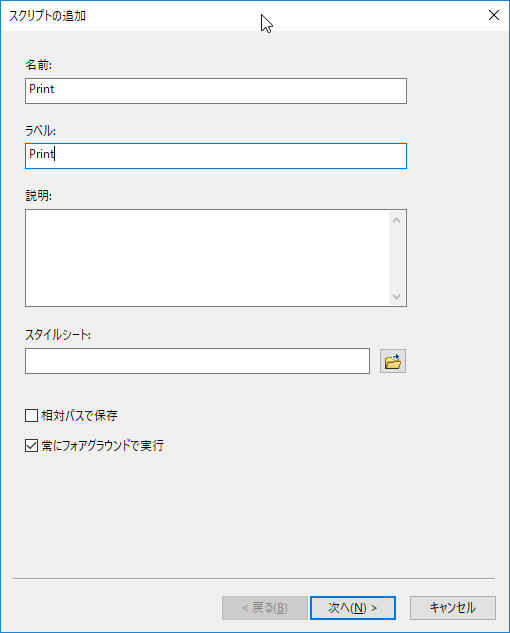Click the 名前 label text

coord(39,65)
